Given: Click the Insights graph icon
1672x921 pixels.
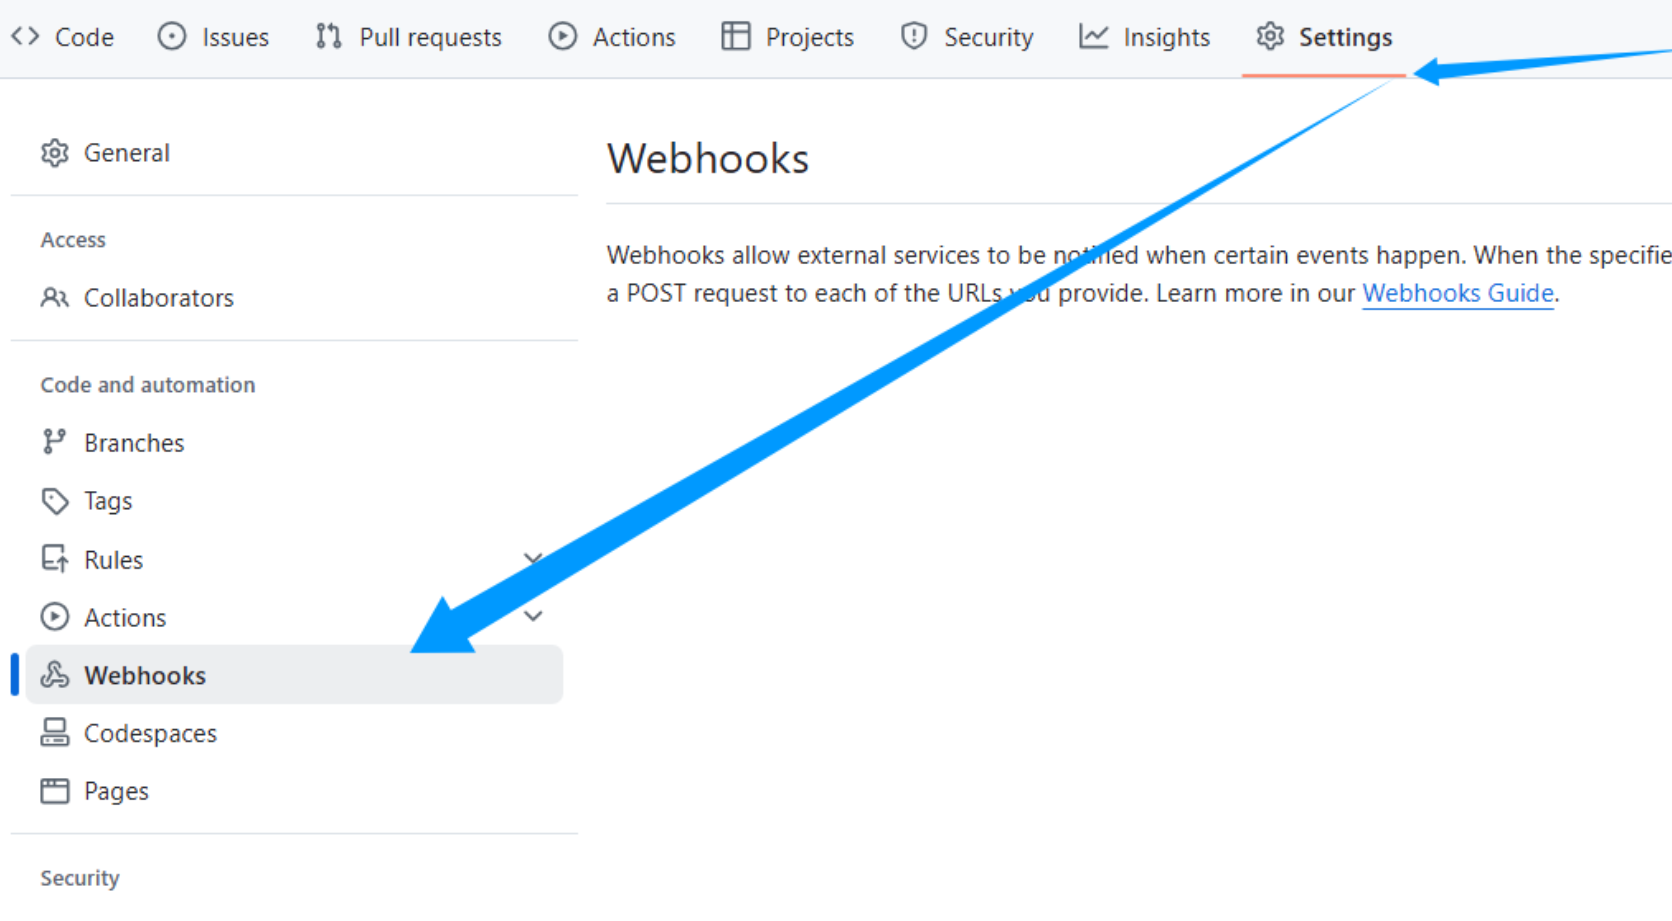Looking at the screenshot, I should [x=1093, y=37].
